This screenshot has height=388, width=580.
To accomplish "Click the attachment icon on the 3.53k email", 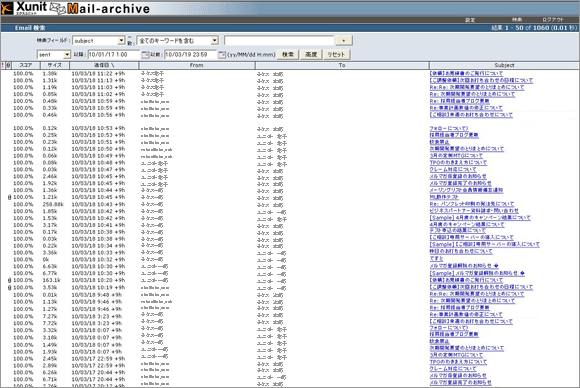I will pos(9,287).
